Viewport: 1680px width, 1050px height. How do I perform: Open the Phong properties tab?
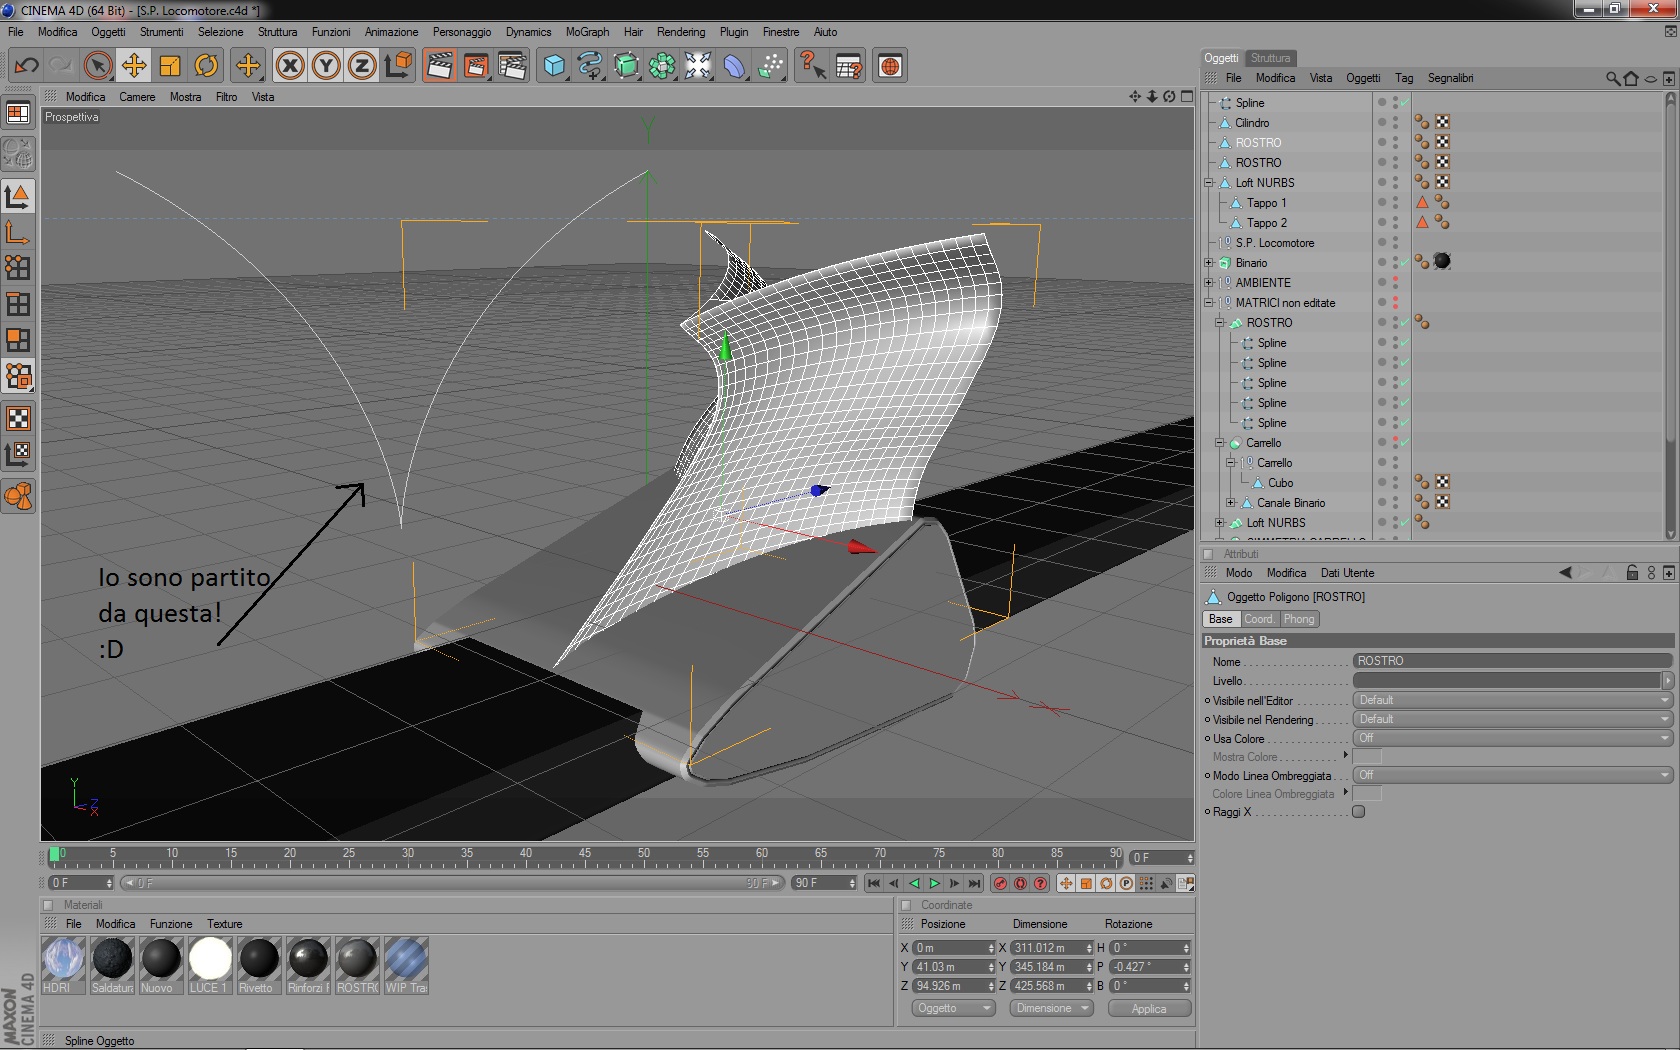pos(1299,619)
